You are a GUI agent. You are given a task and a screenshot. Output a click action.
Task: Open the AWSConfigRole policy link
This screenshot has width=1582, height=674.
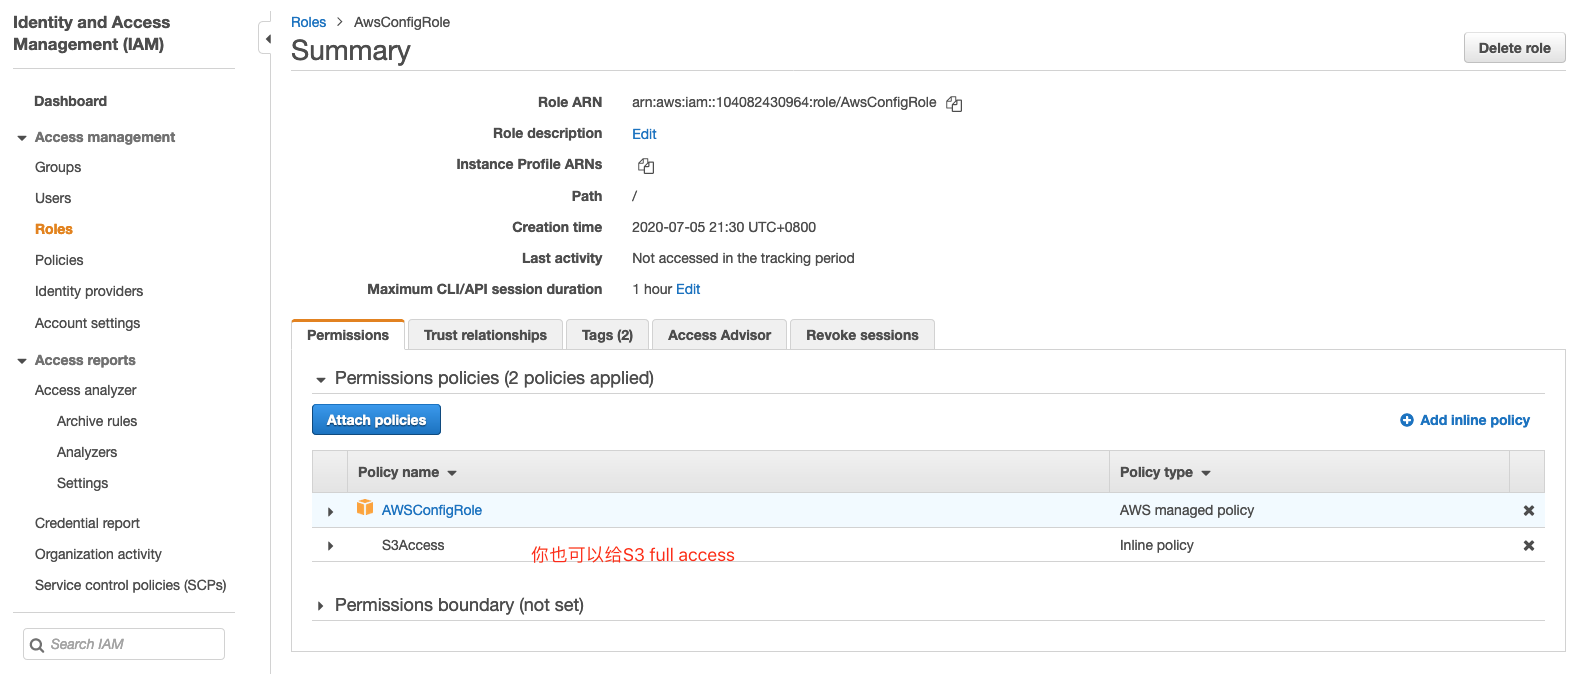coord(432,510)
